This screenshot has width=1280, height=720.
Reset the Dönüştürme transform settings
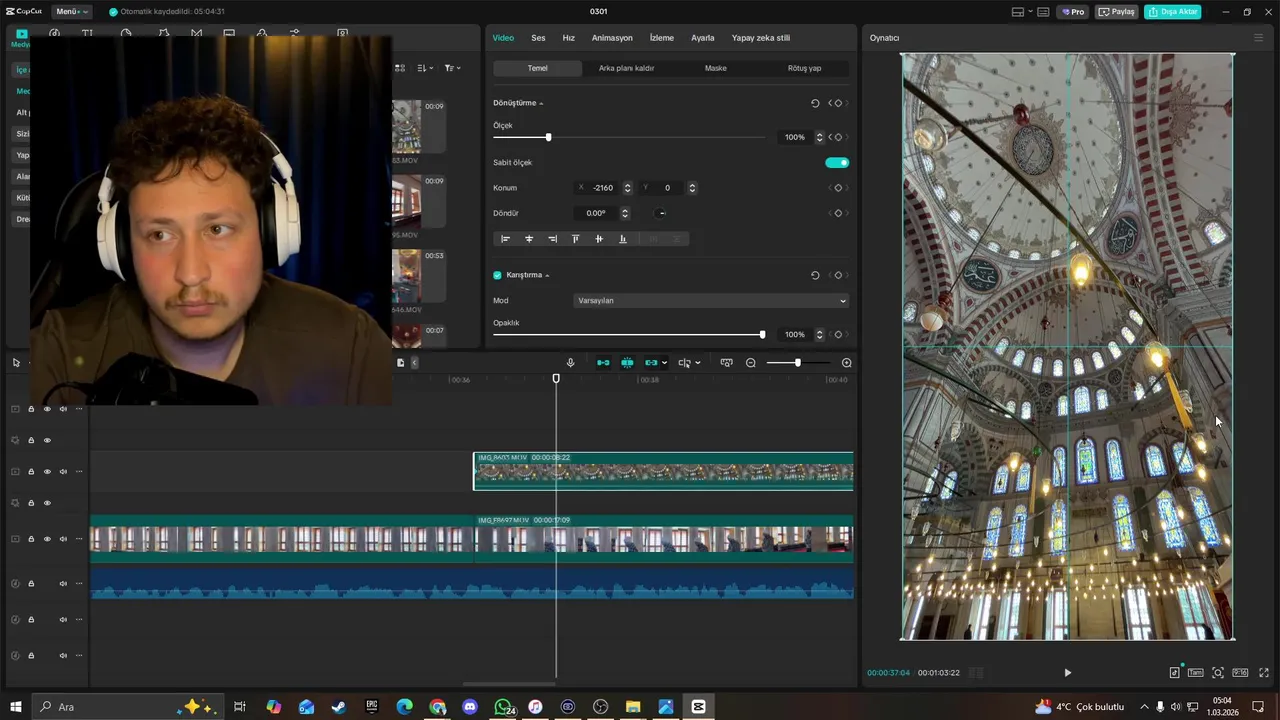pyautogui.click(x=815, y=103)
